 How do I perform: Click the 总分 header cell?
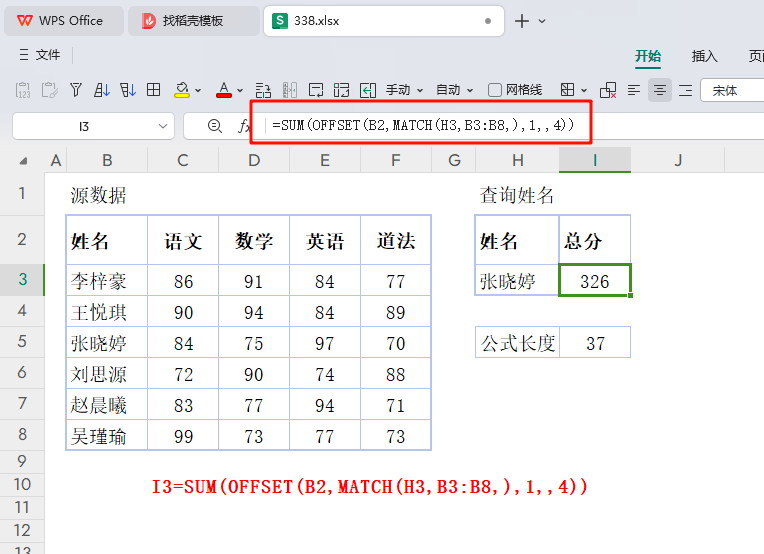595,241
